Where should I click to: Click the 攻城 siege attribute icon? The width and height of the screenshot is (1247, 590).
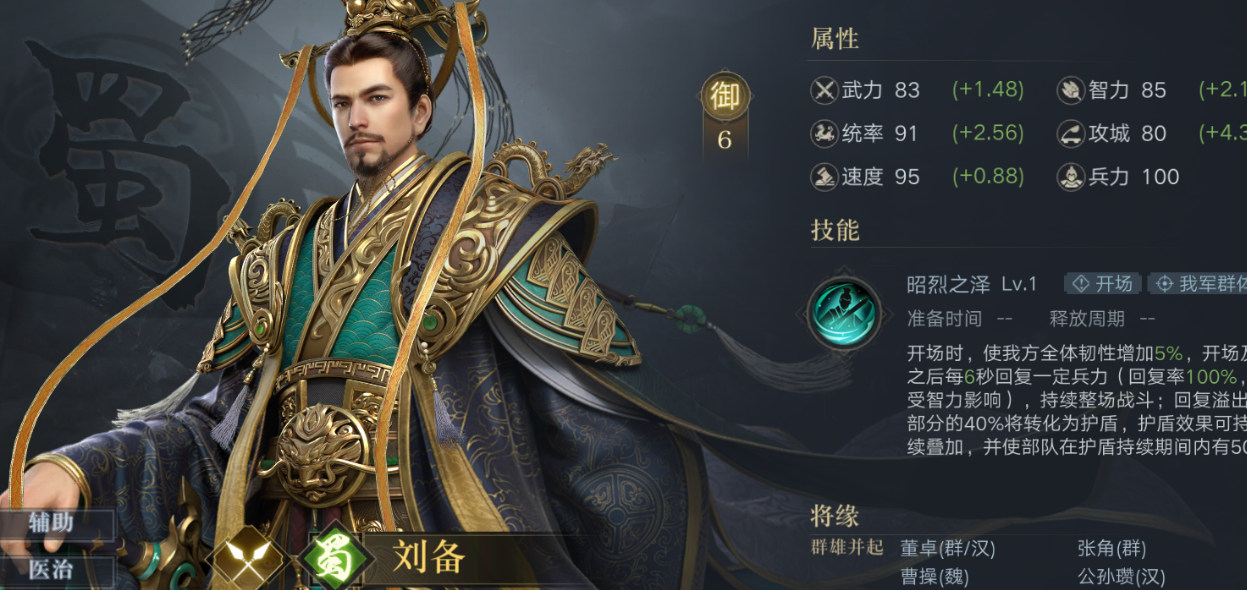tap(1071, 133)
